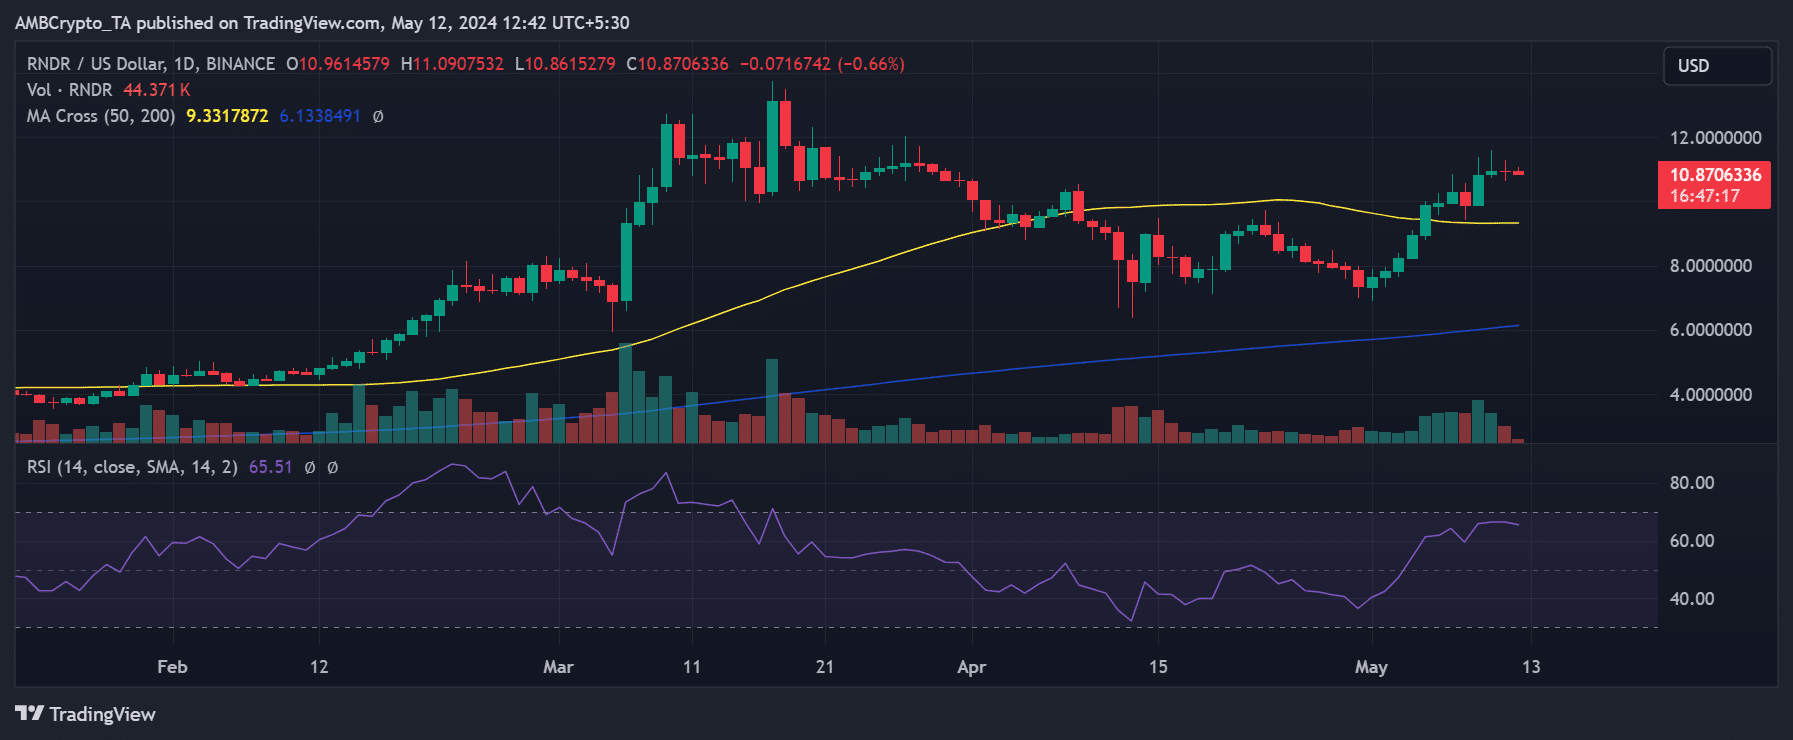This screenshot has height=740, width=1793.
Task: Click the RSI value 65.51
Action: (x=270, y=467)
